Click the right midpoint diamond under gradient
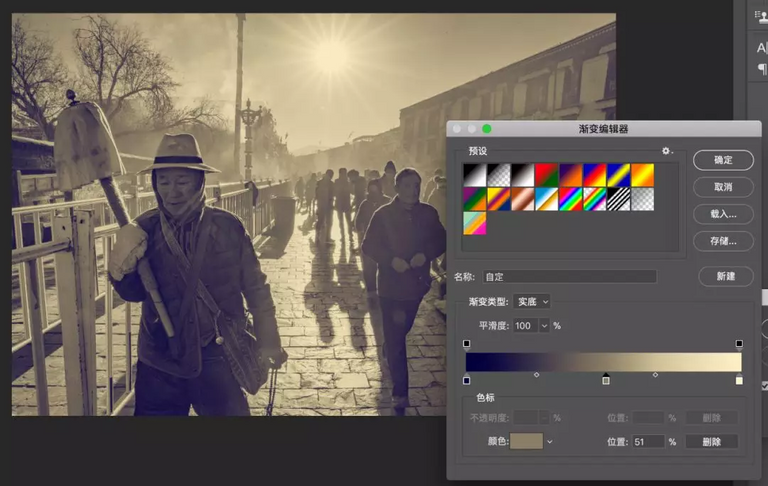768x486 pixels. click(x=655, y=375)
